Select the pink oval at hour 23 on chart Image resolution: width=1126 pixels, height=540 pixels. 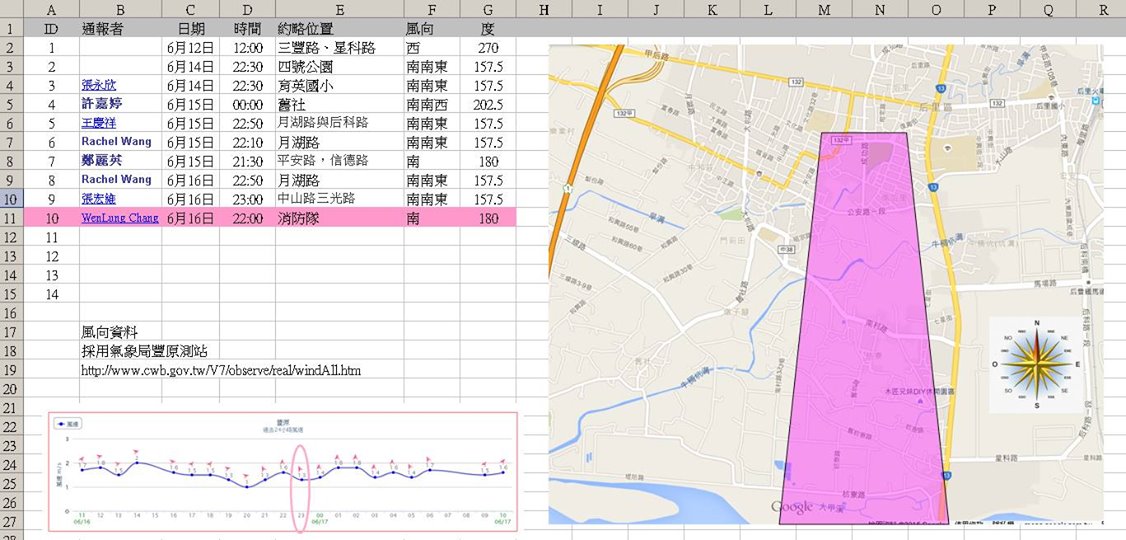(x=300, y=488)
